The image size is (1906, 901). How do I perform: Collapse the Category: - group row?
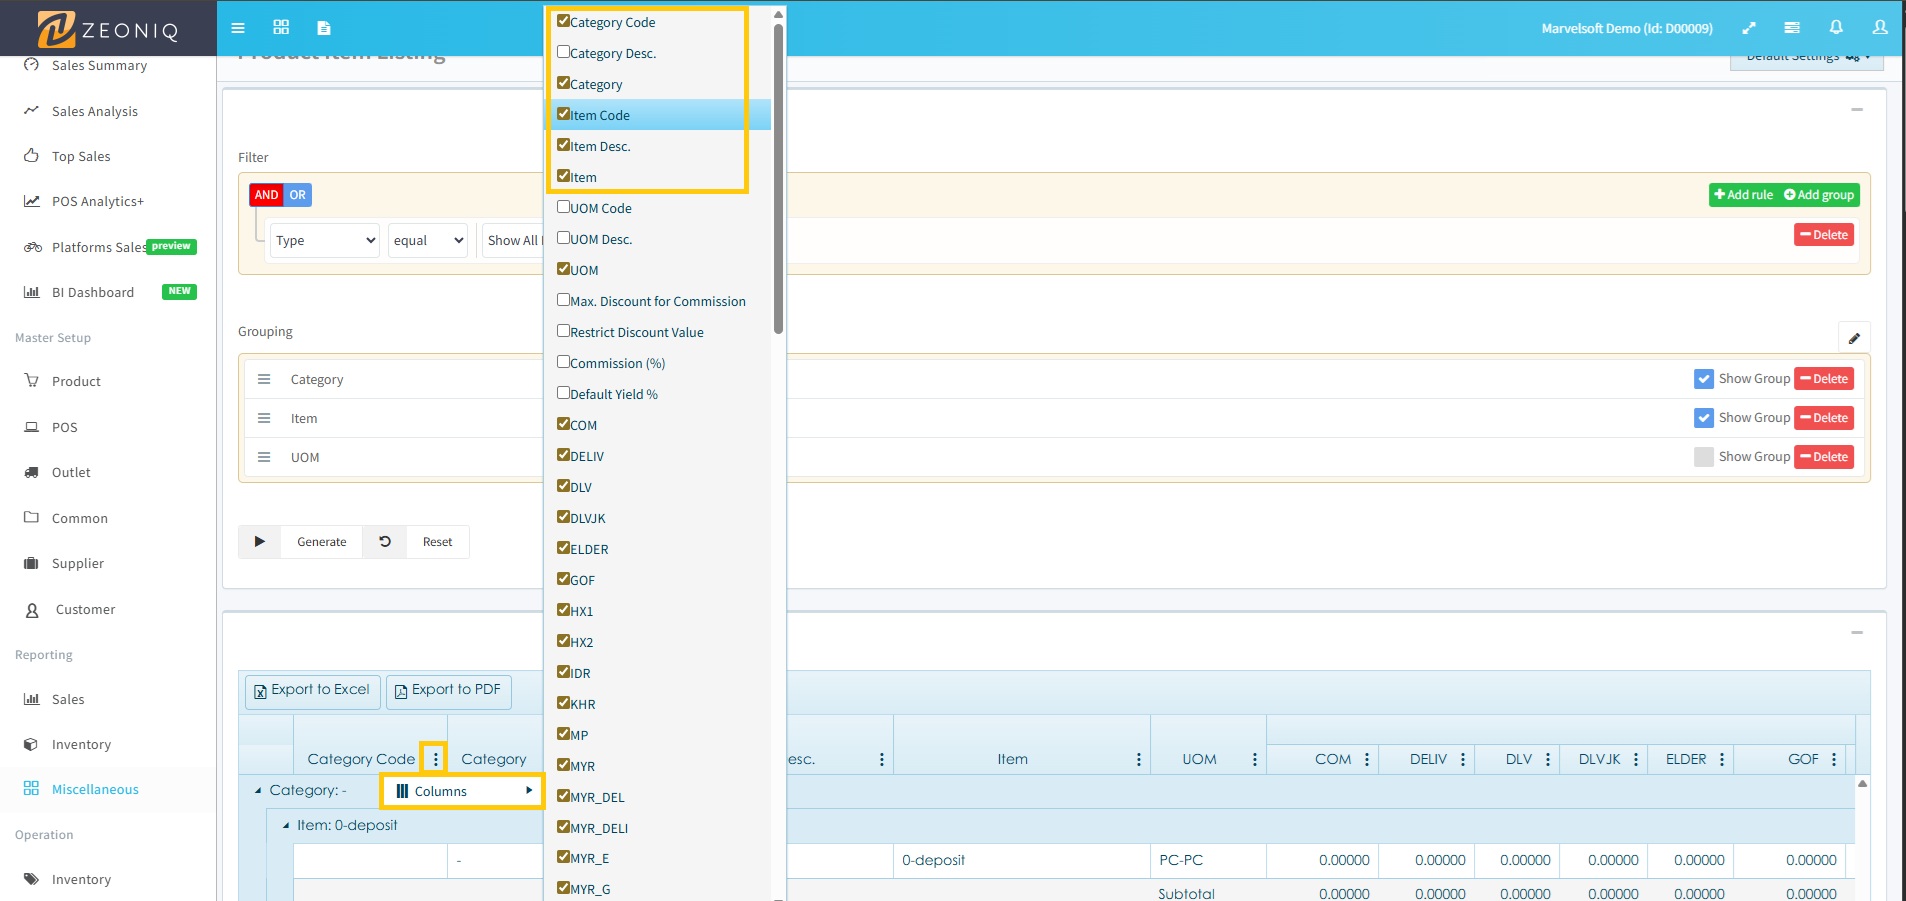[x=258, y=790]
